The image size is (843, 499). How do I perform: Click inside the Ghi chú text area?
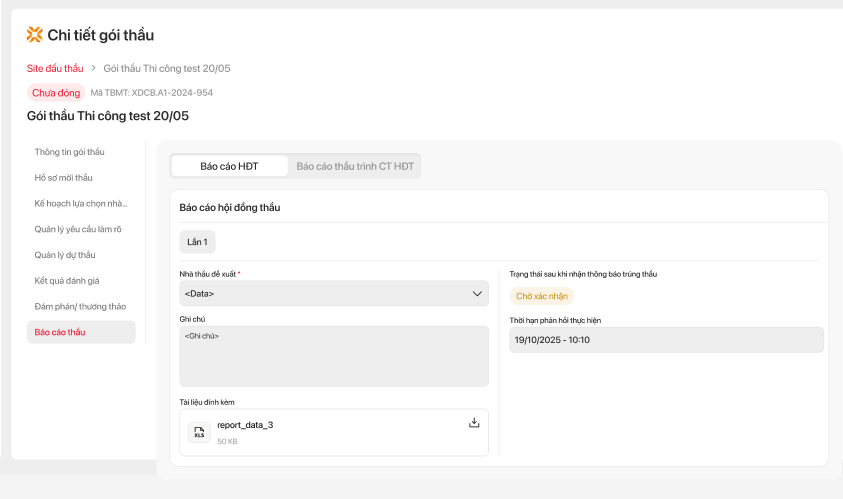[x=334, y=356]
